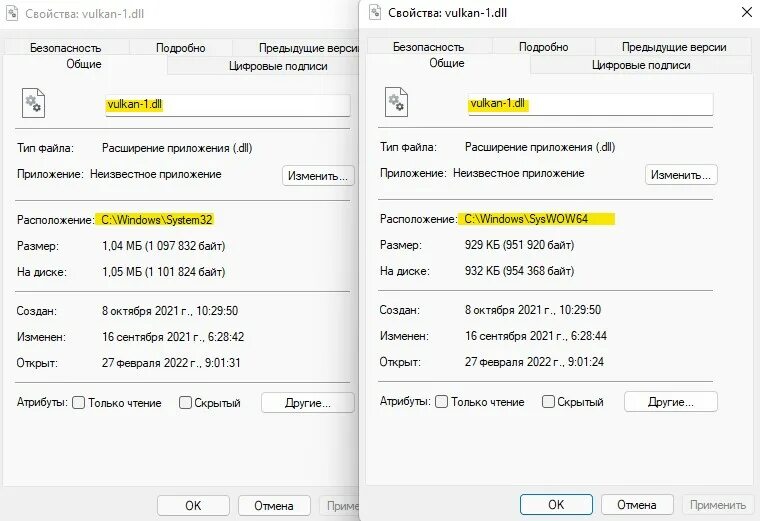
Task: Click title bar icon of right properties window
Action: tap(375, 12)
